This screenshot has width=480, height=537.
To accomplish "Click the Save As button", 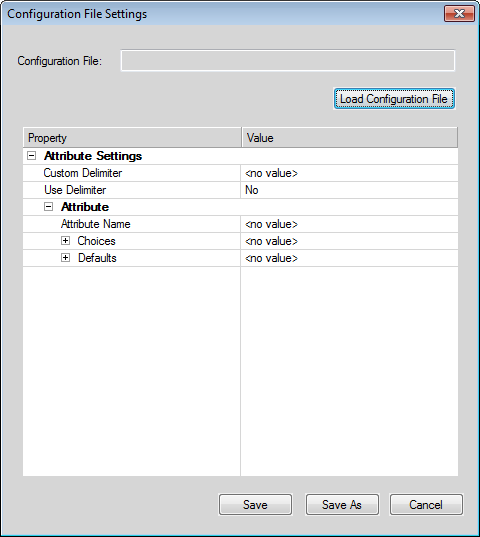I will [342, 504].
